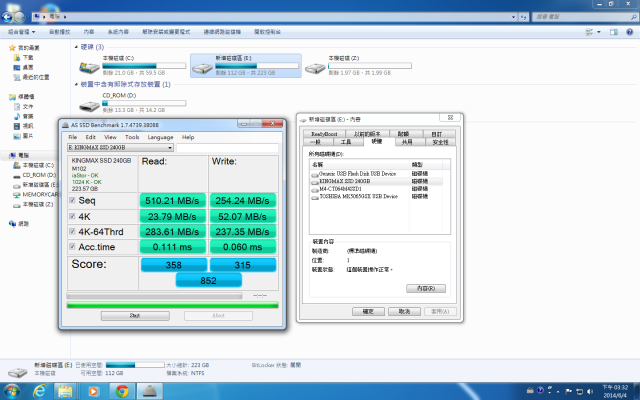640x400 pixels.
Task: Toggle the 4K test checkbox
Action: coord(72,216)
